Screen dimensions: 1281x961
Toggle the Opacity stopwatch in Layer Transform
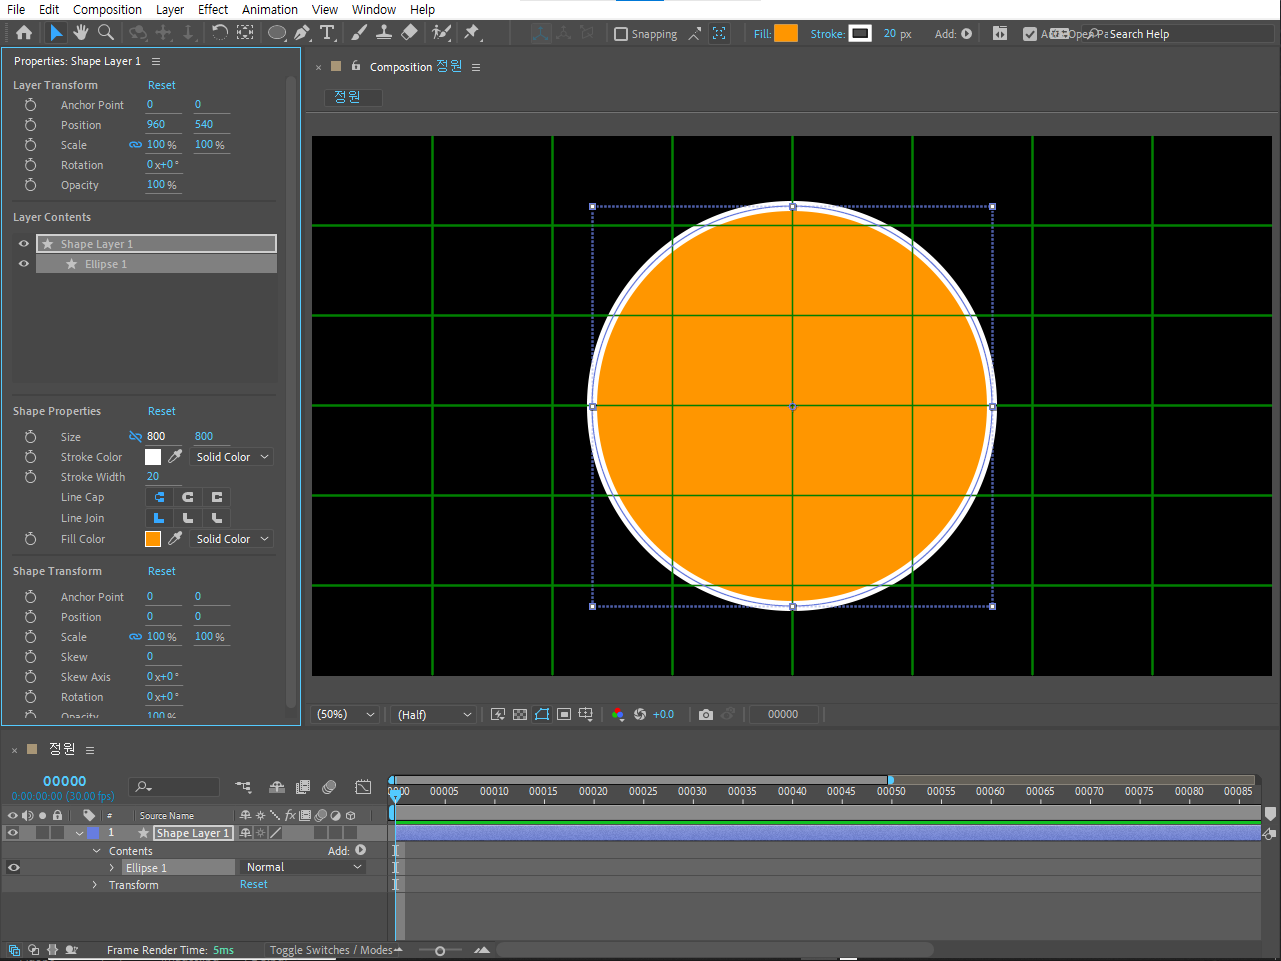(x=30, y=185)
